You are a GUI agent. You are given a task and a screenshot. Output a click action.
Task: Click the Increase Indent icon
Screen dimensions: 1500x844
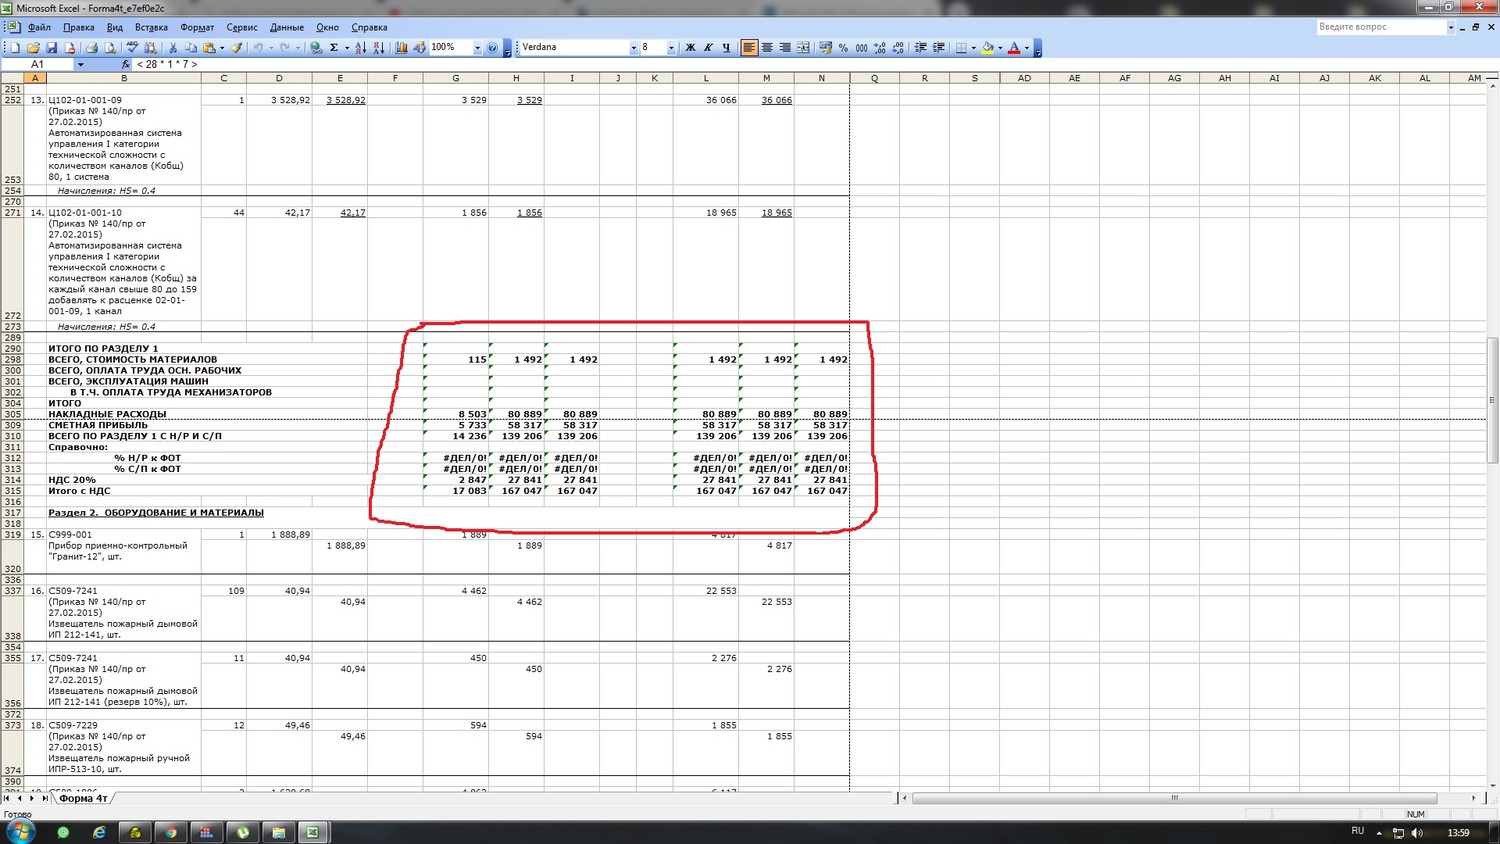click(938, 47)
